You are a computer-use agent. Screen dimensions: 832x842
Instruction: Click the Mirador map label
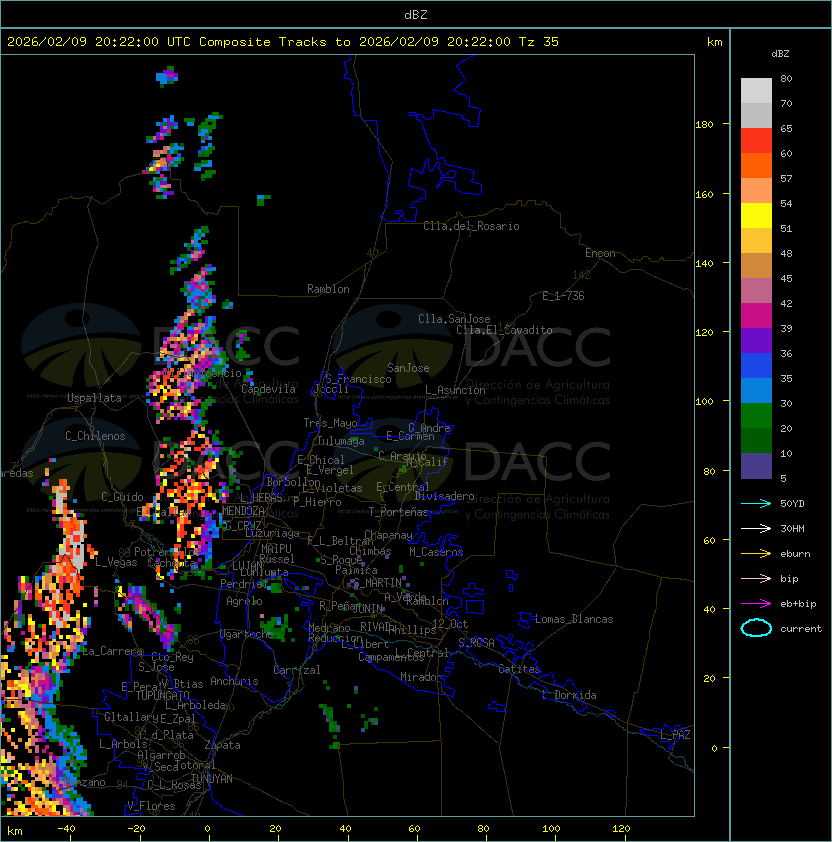[x=422, y=677]
